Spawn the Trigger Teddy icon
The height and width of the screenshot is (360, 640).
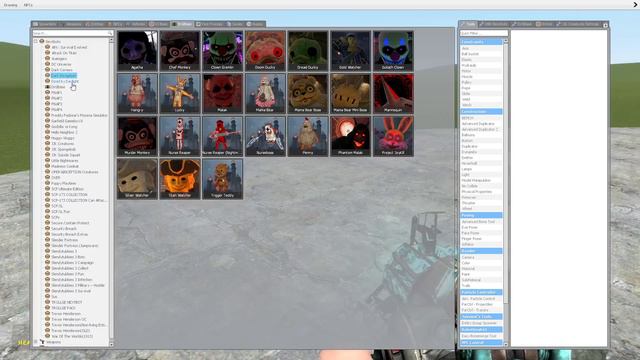point(222,179)
